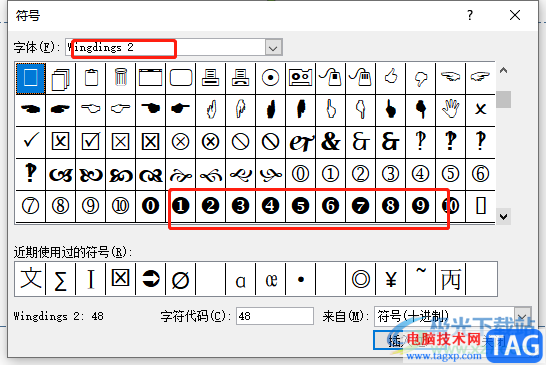
Task: Close the 符号 symbol dialog
Action: [515, 15]
